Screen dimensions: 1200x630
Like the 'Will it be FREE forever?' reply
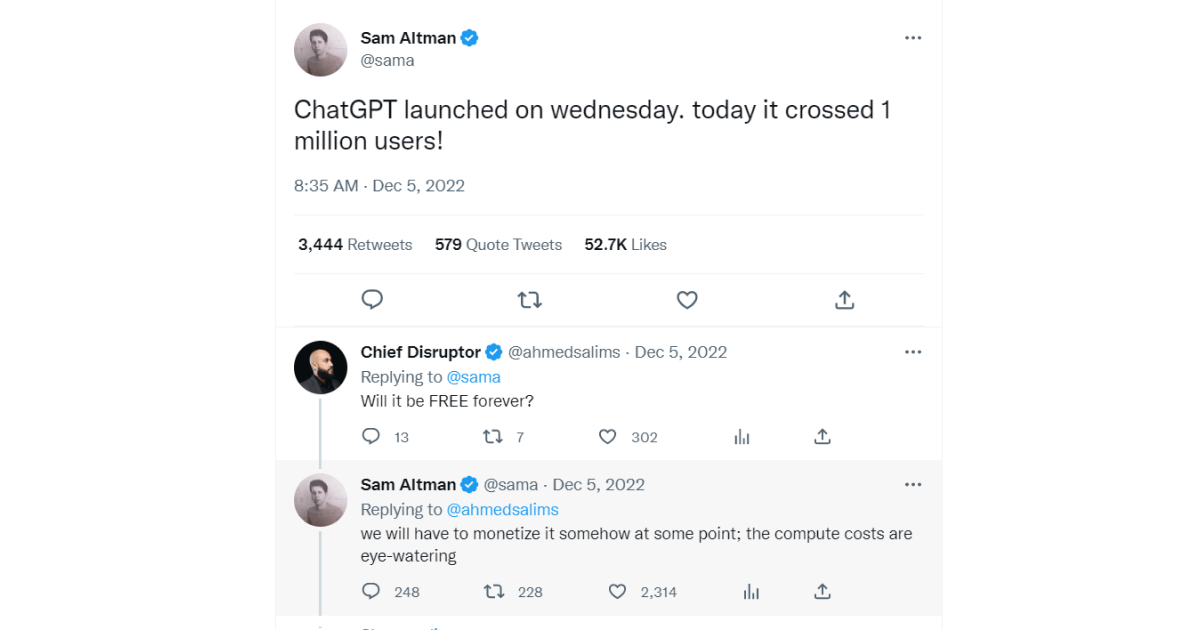(608, 436)
